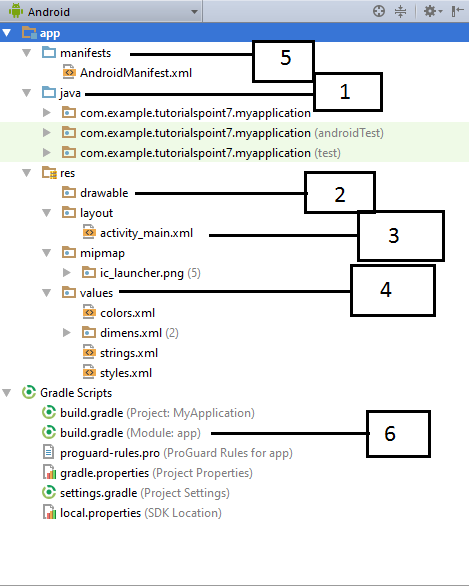Select strings.xml in values
The width and height of the screenshot is (469, 586).
[129, 353]
